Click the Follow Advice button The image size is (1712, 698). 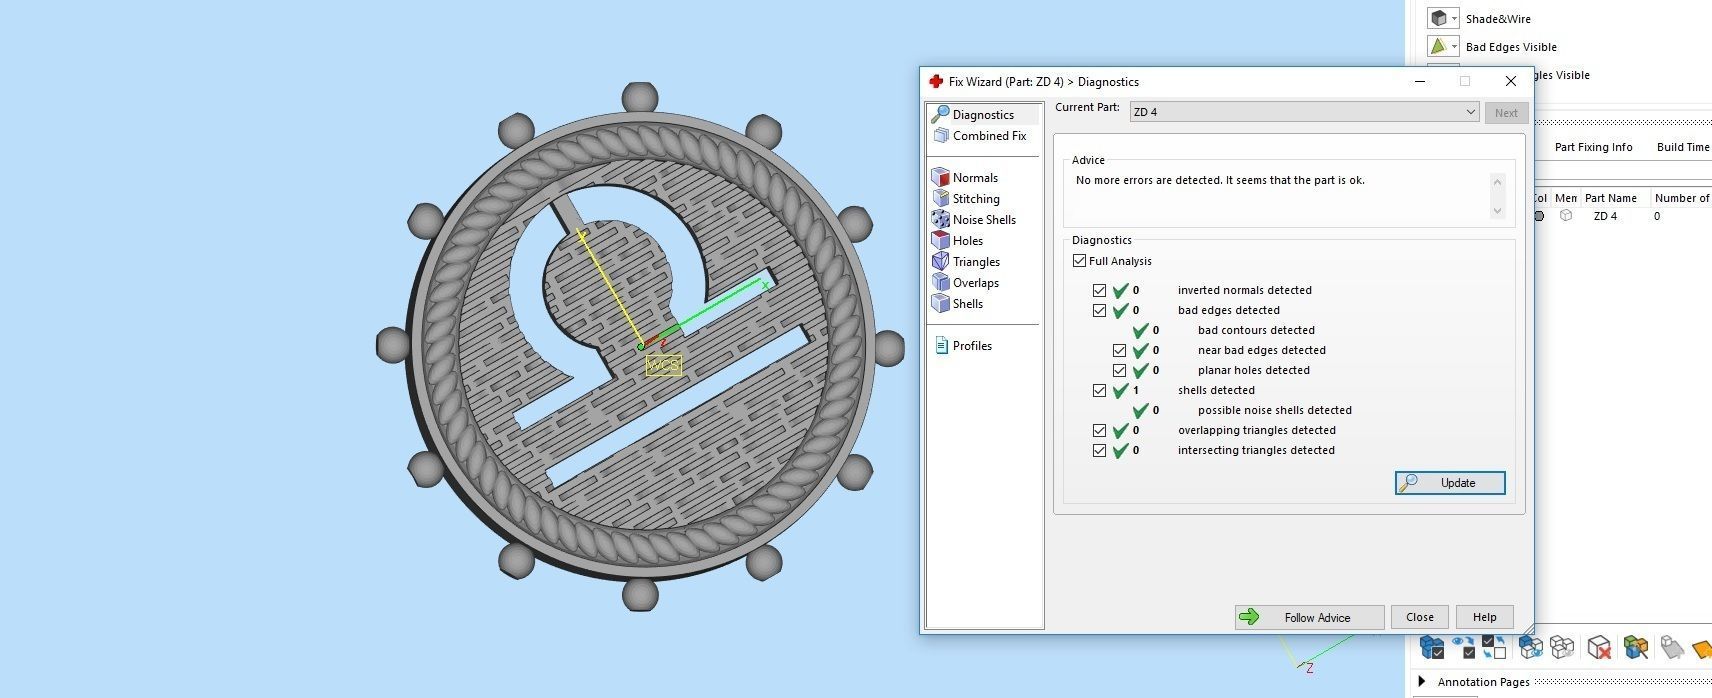pyautogui.click(x=1309, y=617)
